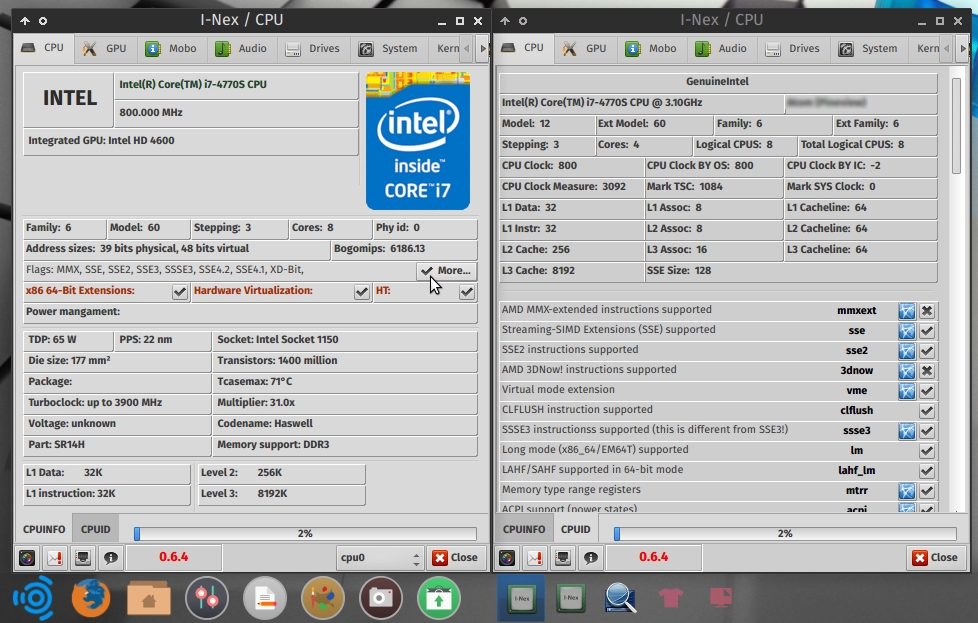
Task: Go to the System tab in the left window
Action: [387, 49]
